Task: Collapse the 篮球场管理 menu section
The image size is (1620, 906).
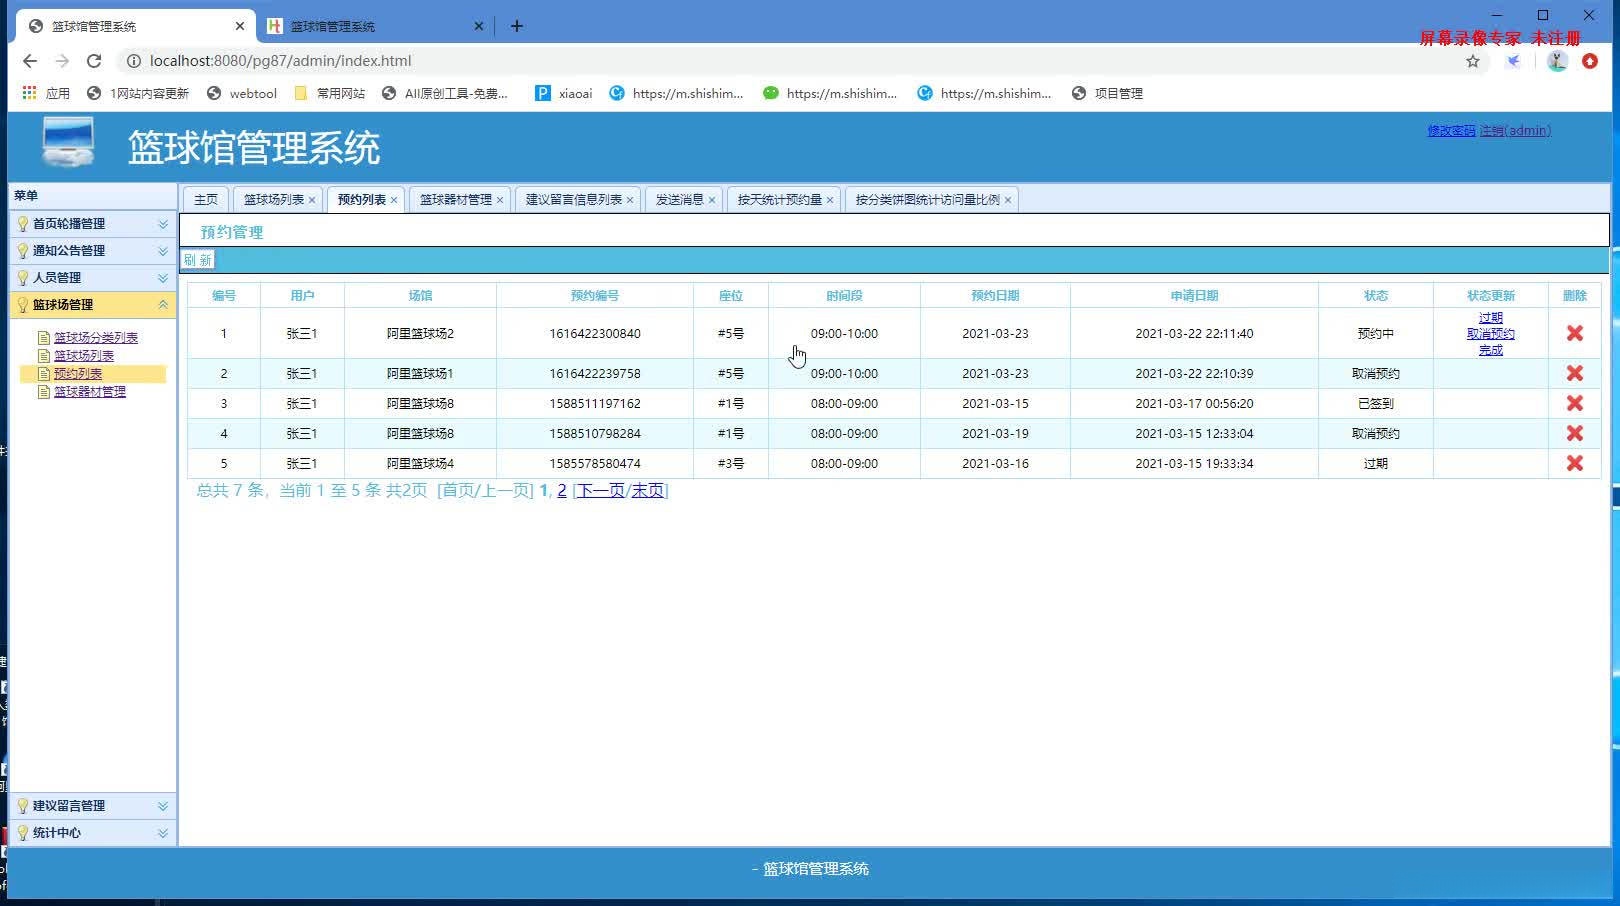Action: pos(163,304)
